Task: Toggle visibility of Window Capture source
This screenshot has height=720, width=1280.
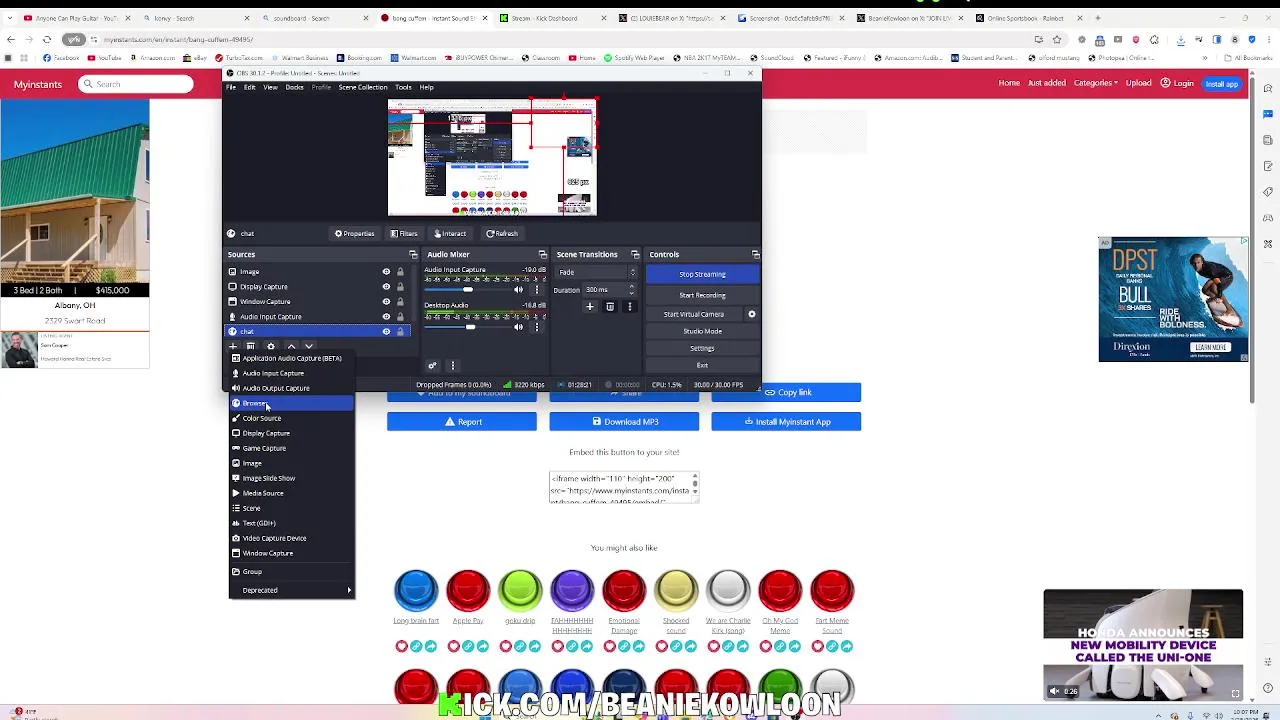Action: (386, 302)
